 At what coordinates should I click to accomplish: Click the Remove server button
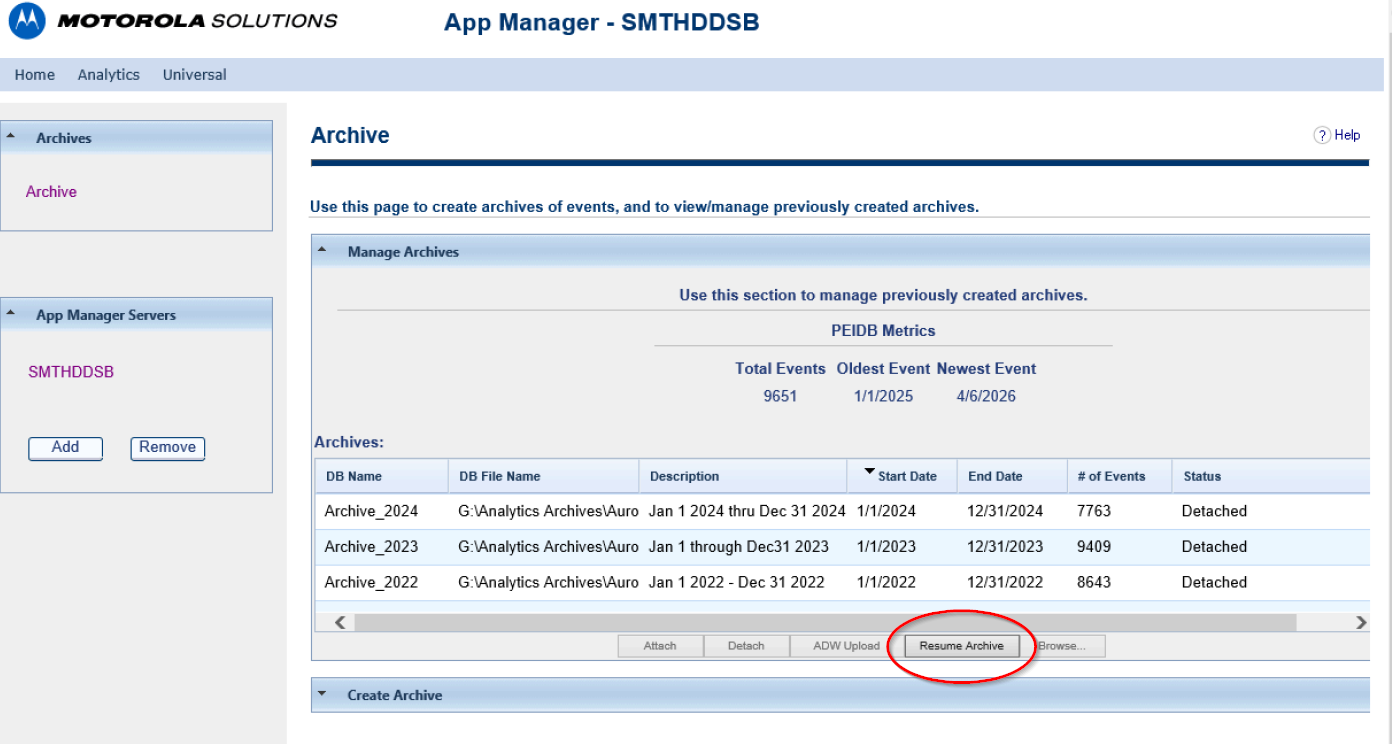click(168, 448)
